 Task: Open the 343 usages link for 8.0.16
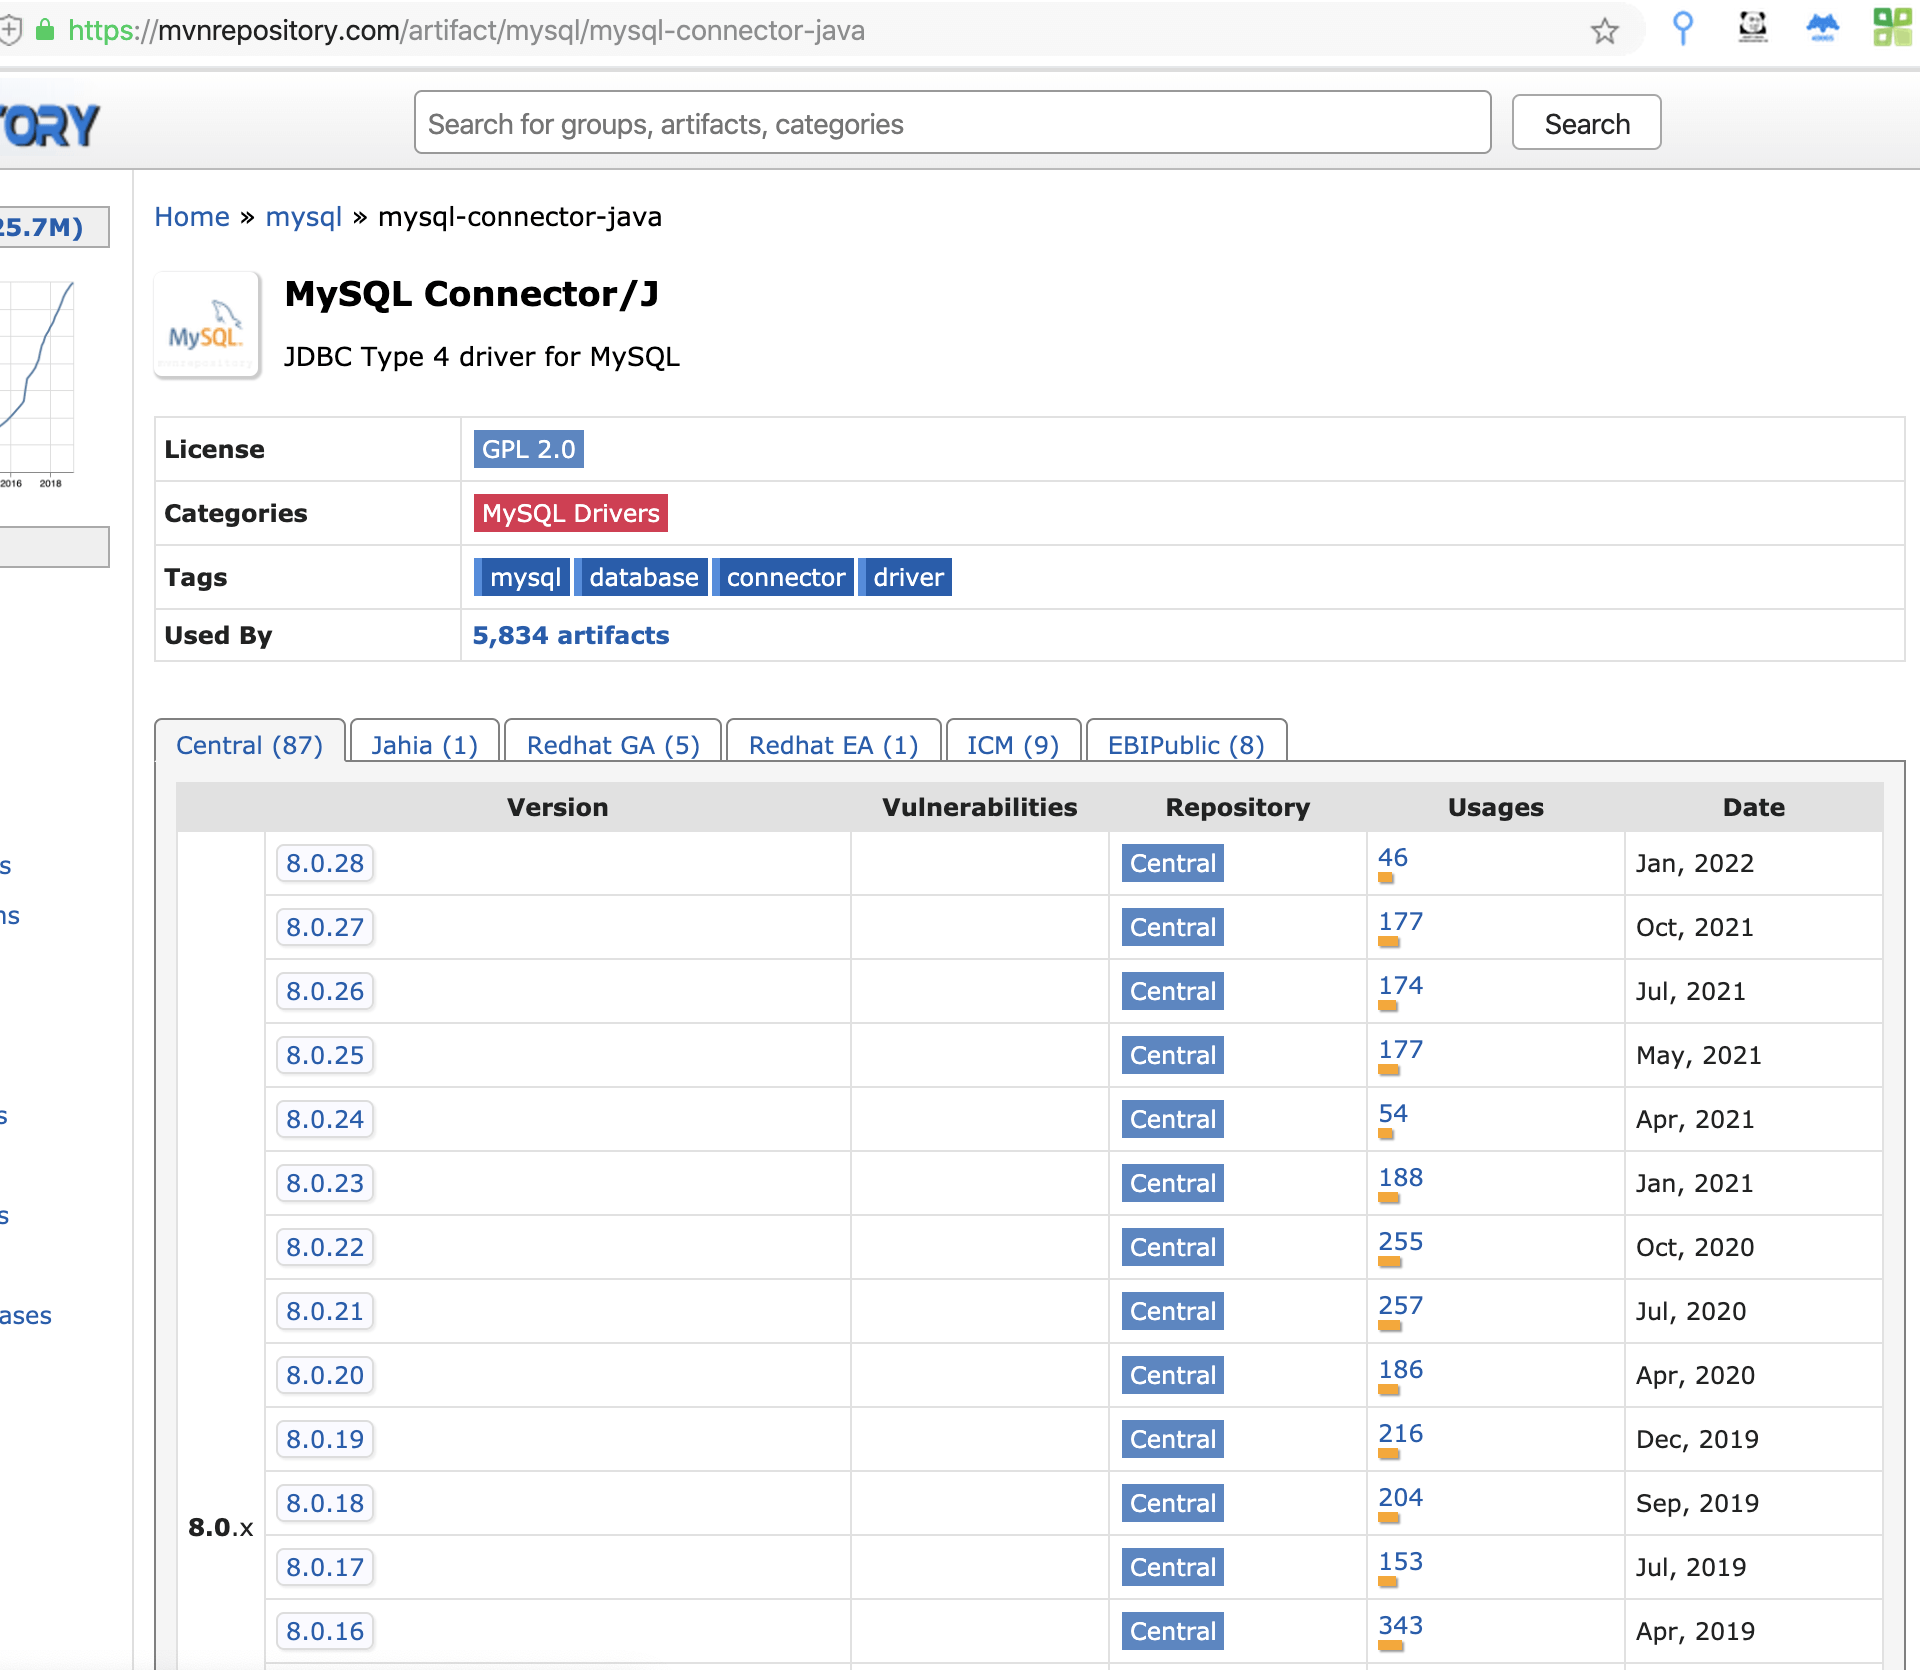(x=1400, y=1626)
